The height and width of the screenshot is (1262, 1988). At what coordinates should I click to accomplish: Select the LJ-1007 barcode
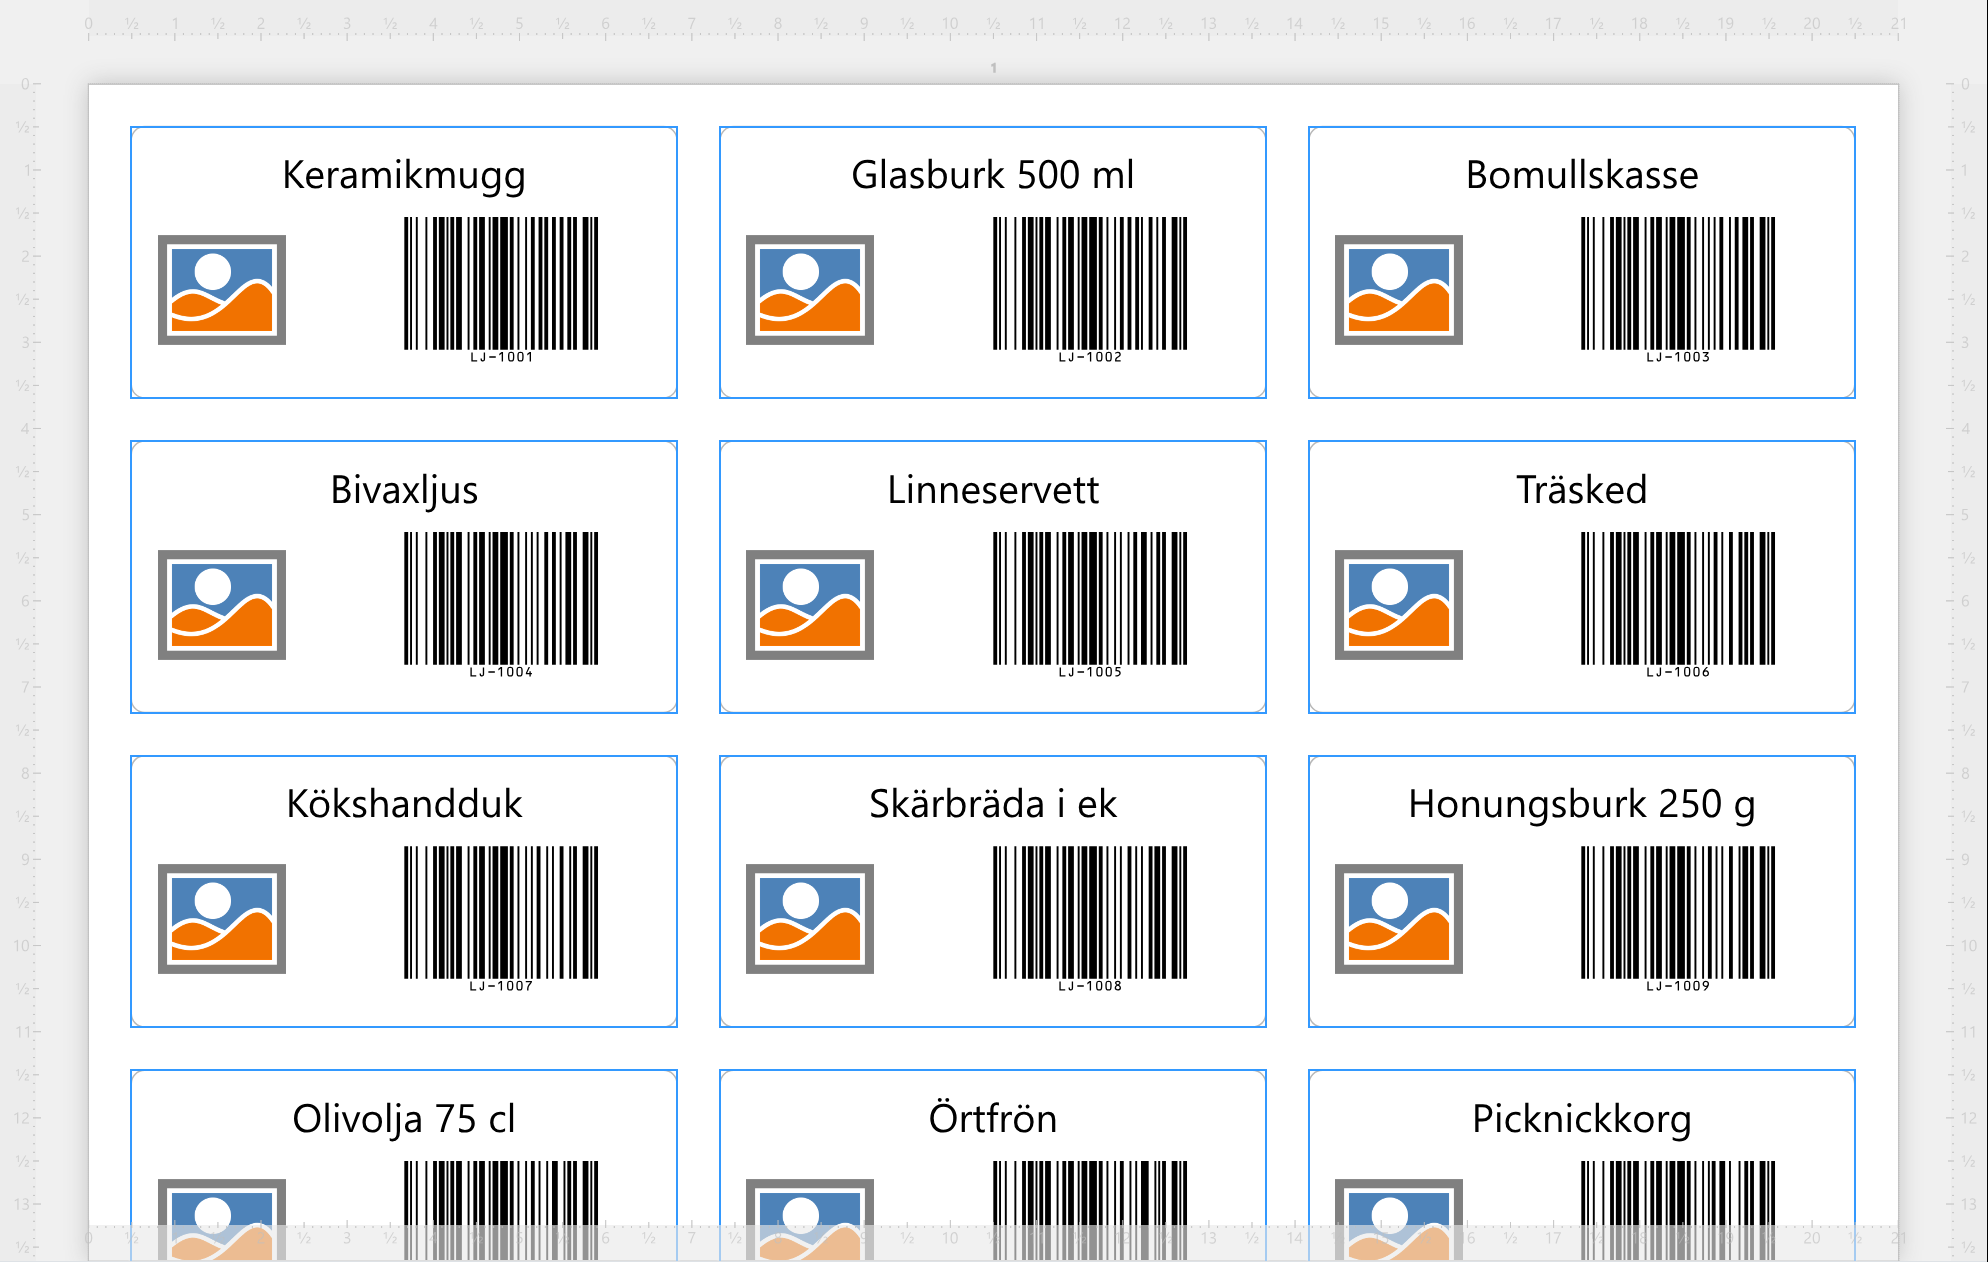tap(501, 919)
